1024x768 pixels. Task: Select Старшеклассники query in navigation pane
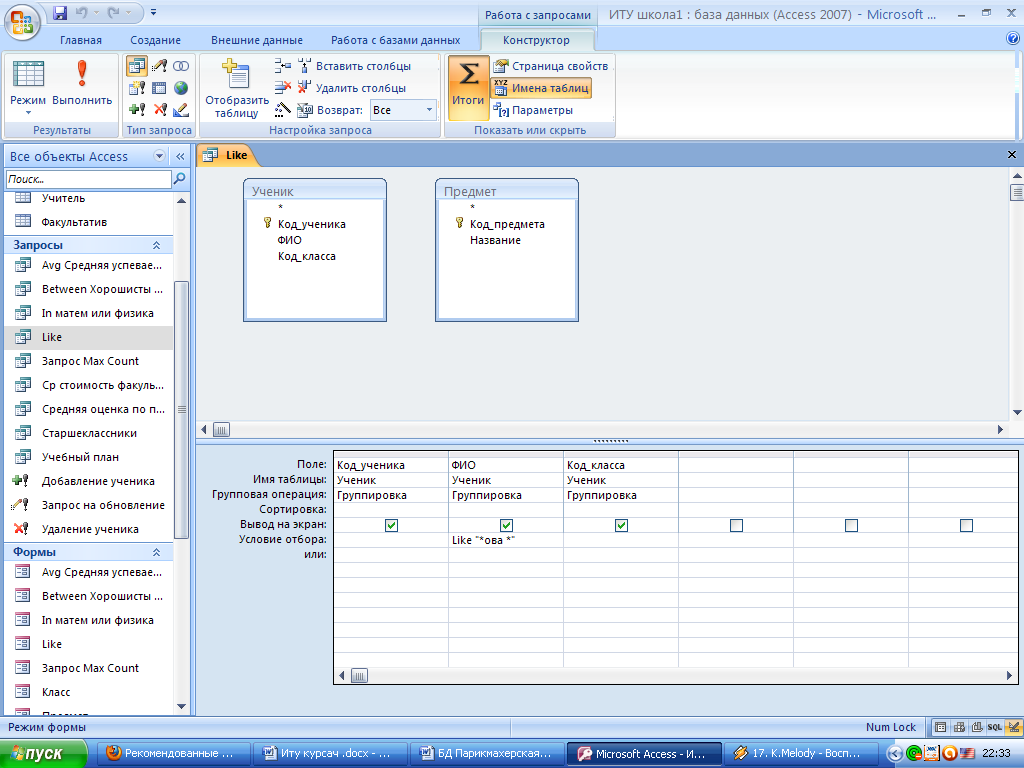coord(89,433)
